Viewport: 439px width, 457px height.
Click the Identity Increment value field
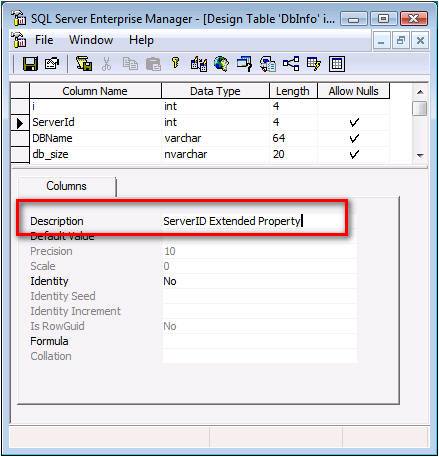coord(260,311)
